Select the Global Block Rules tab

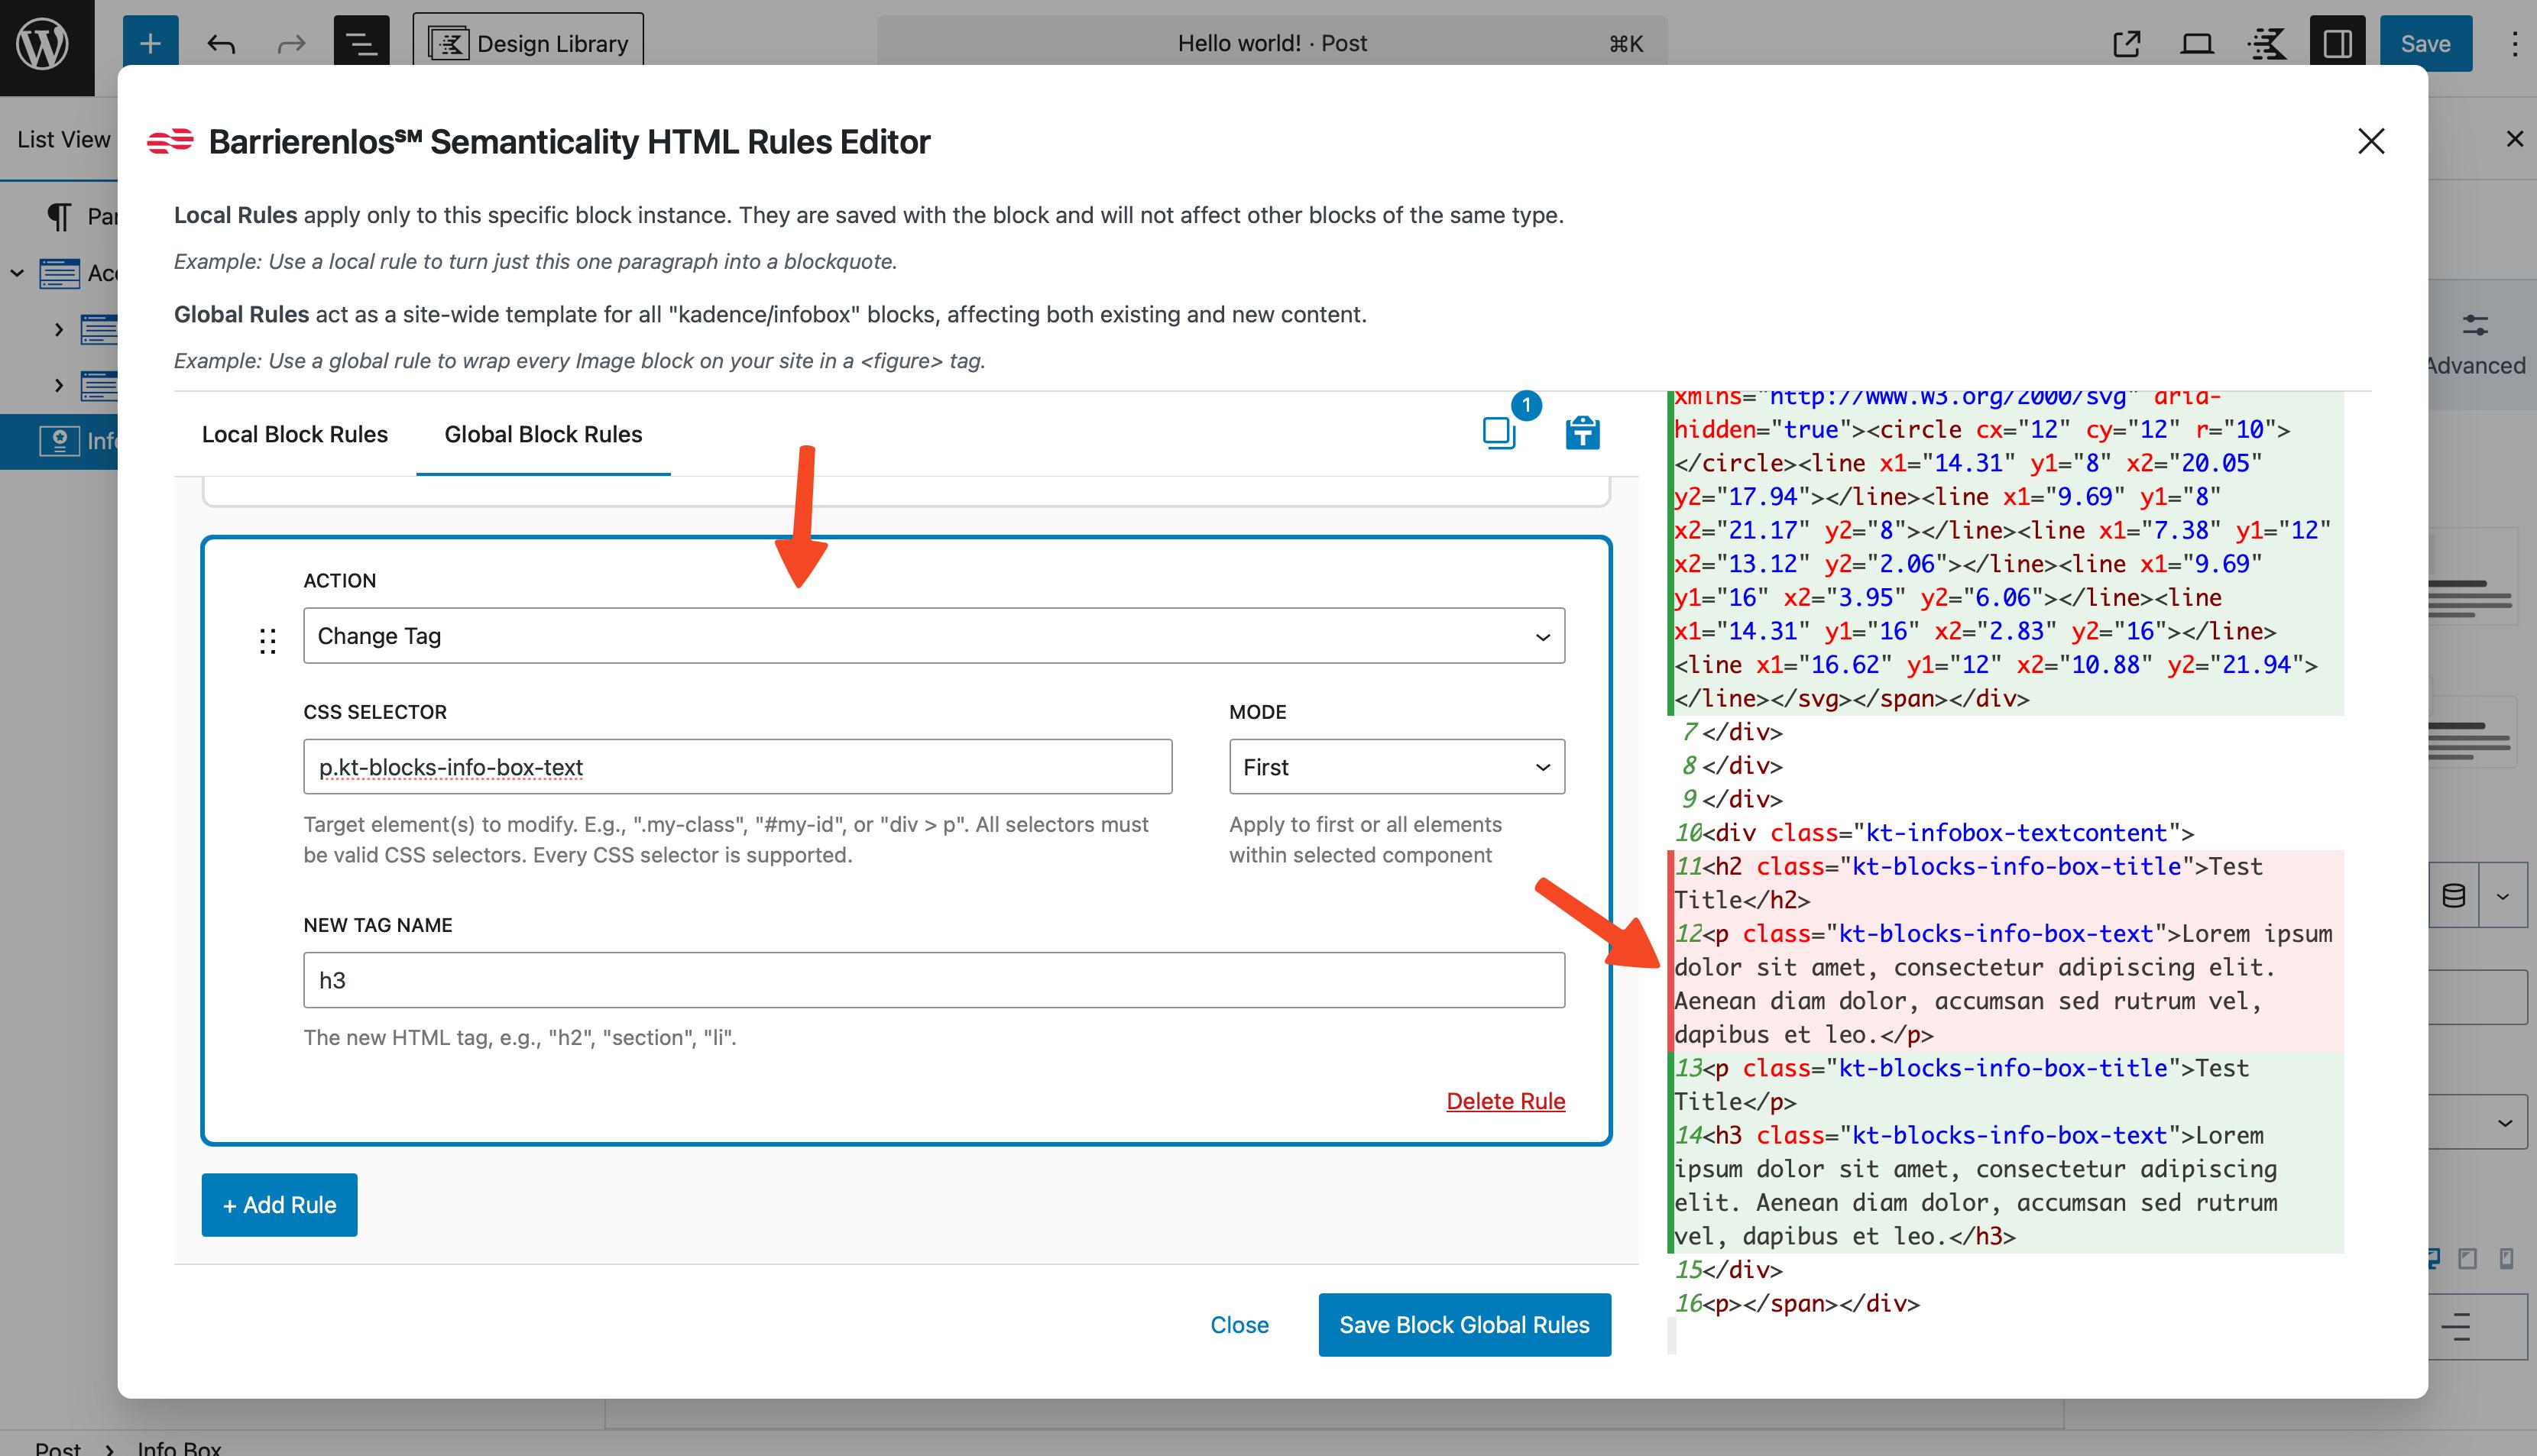pos(543,434)
